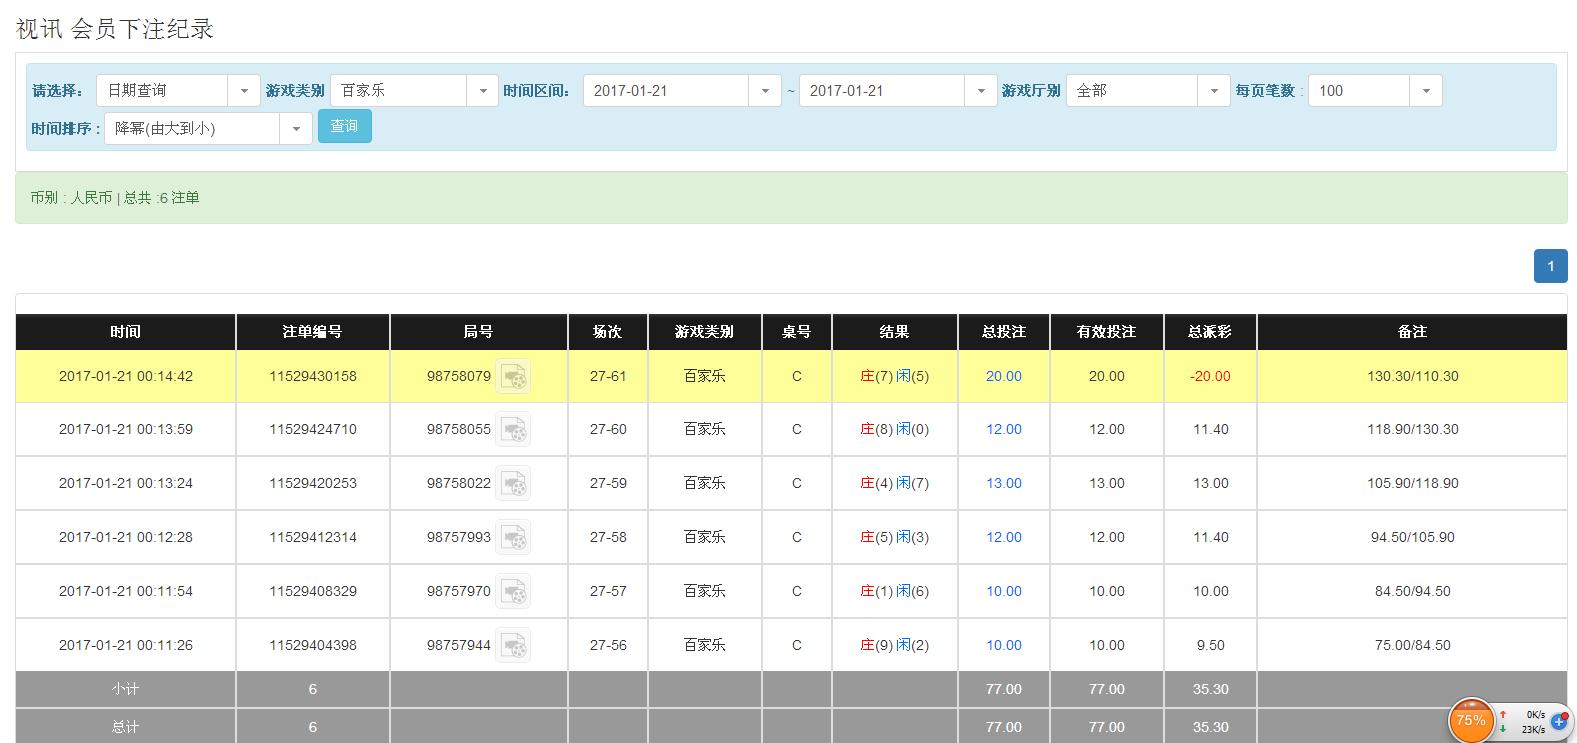Click the 查询 search button
1577x743 pixels.
[x=345, y=127]
